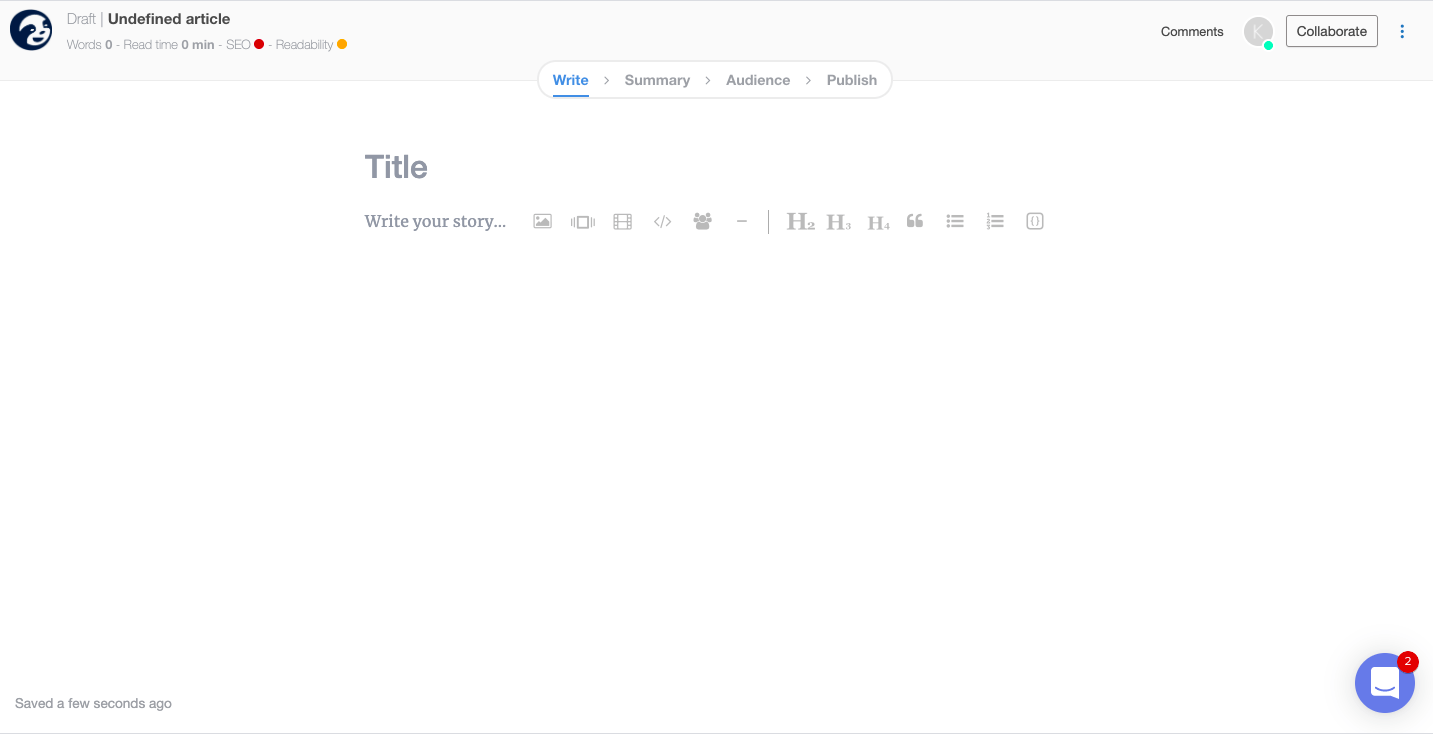The image size is (1433, 735).
Task: Click the people group icon in the toolbar
Action: [x=703, y=221]
